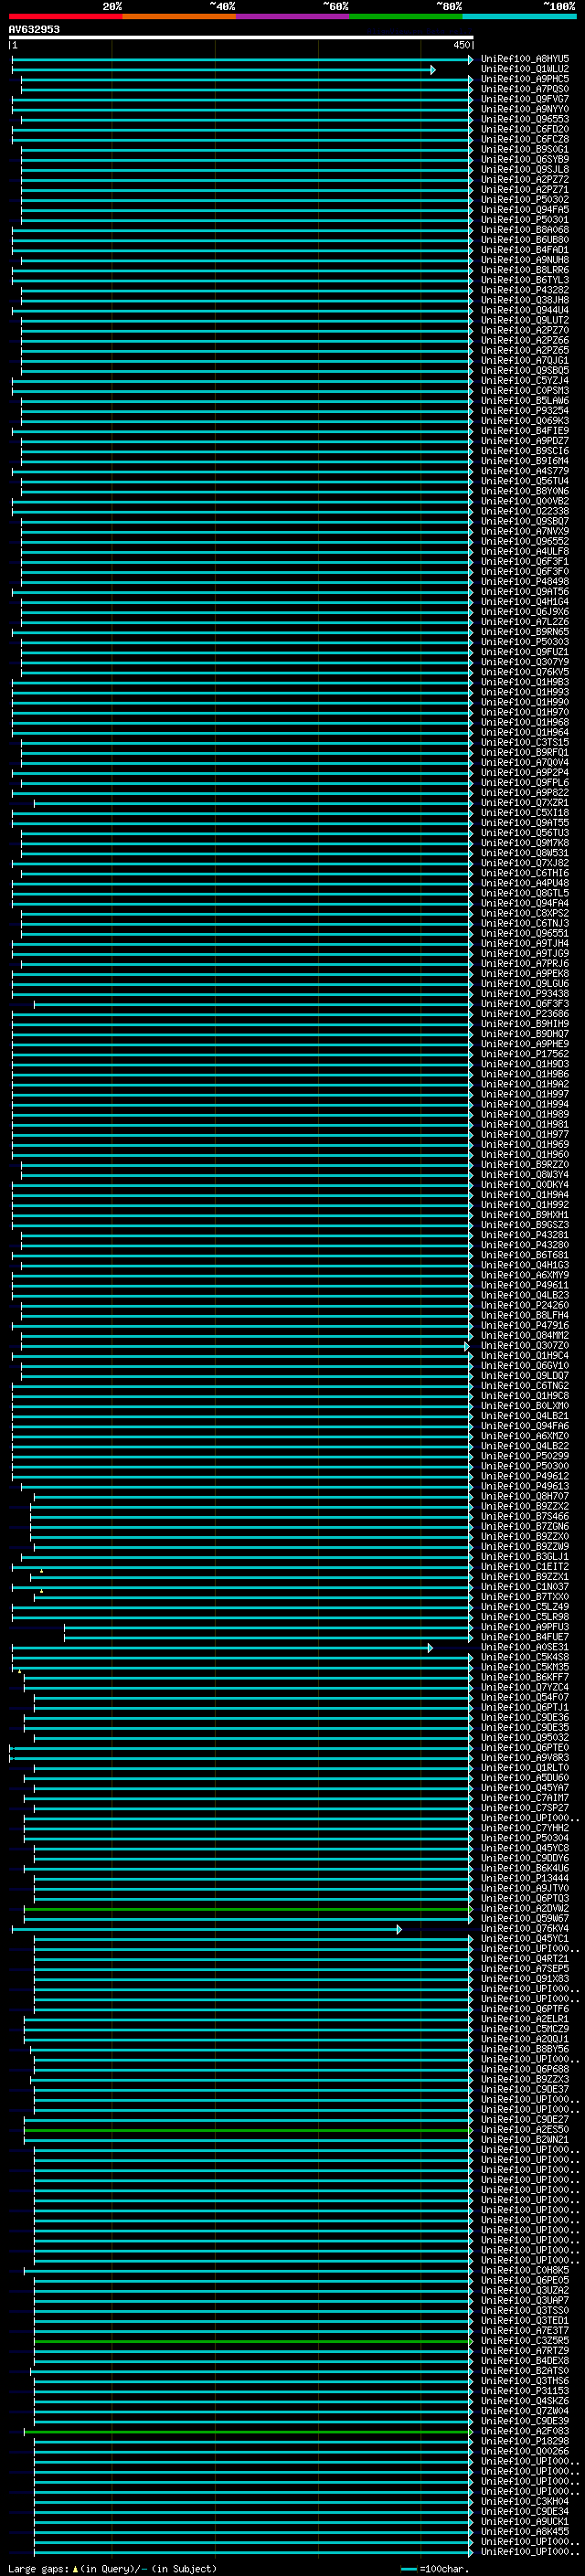Select label UniRef100_Q1H9D3
The width and height of the screenshot is (585, 2576).
click(x=524, y=1064)
